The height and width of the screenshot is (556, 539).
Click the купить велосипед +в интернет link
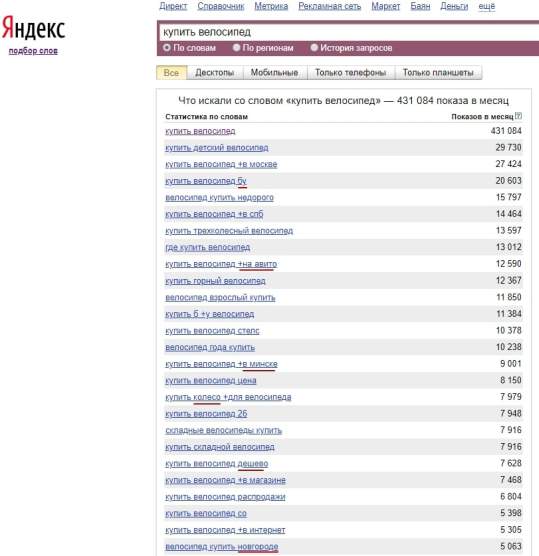(x=226, y=530)
